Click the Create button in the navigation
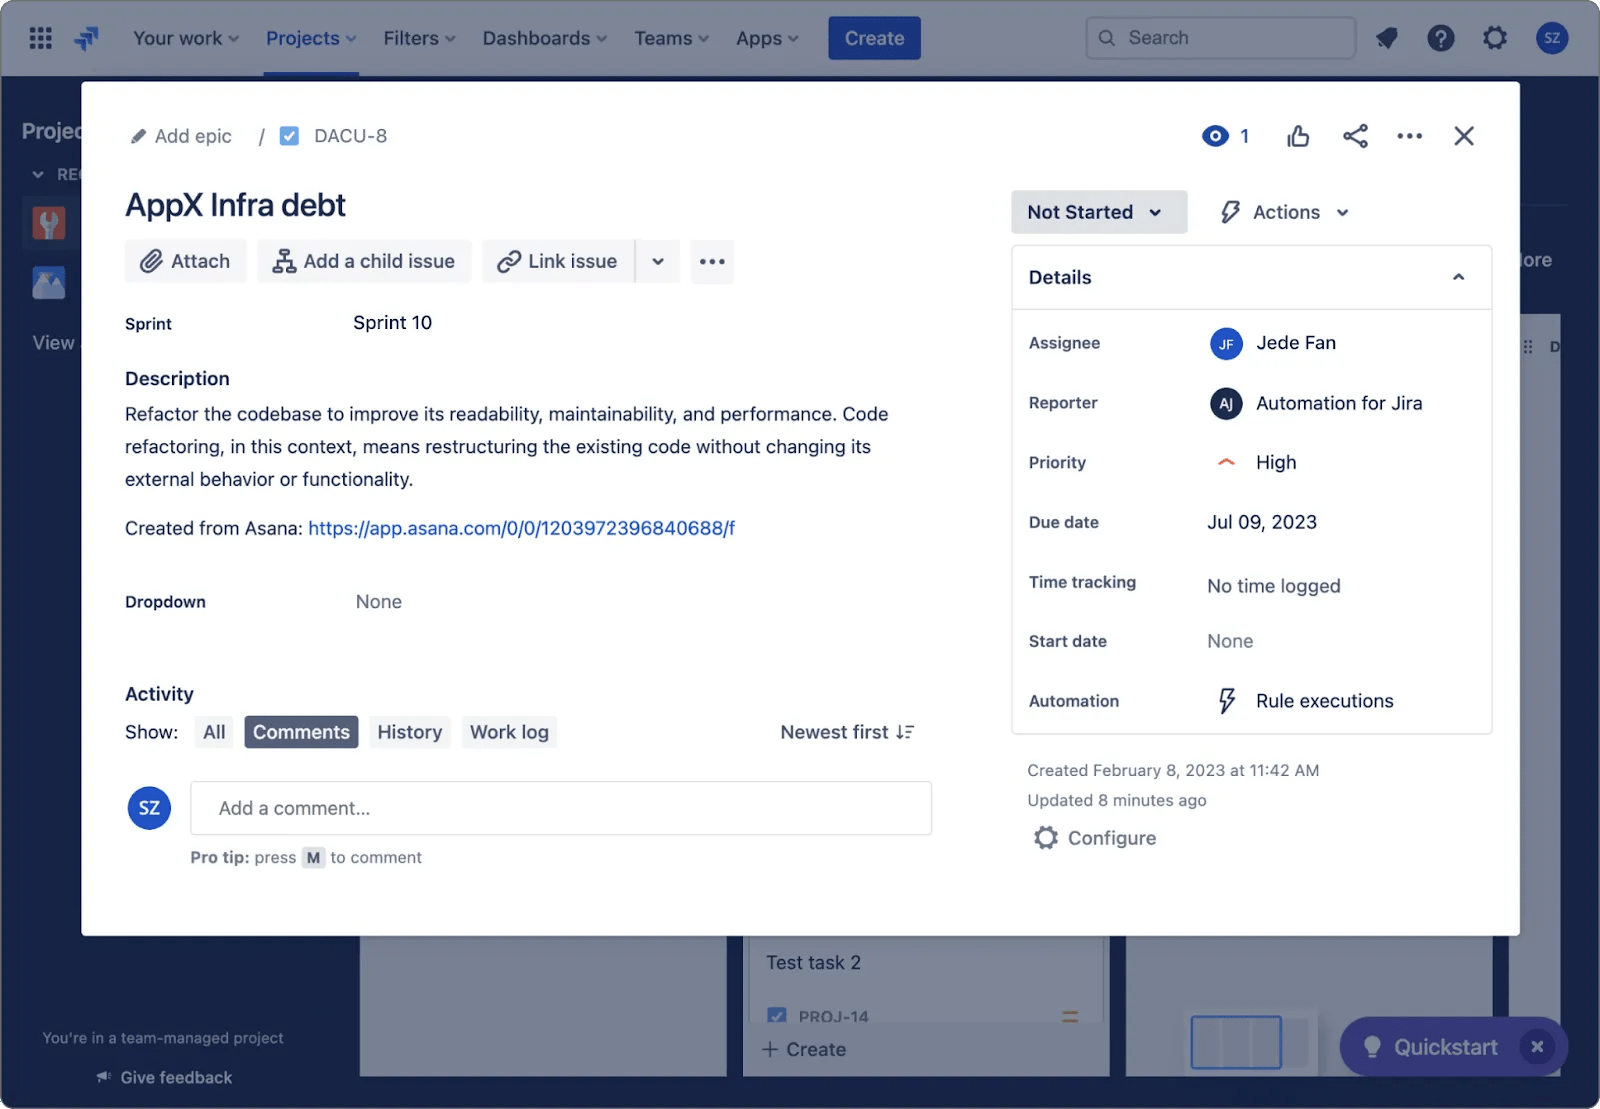The image size is (1600, 1109). 873,37
